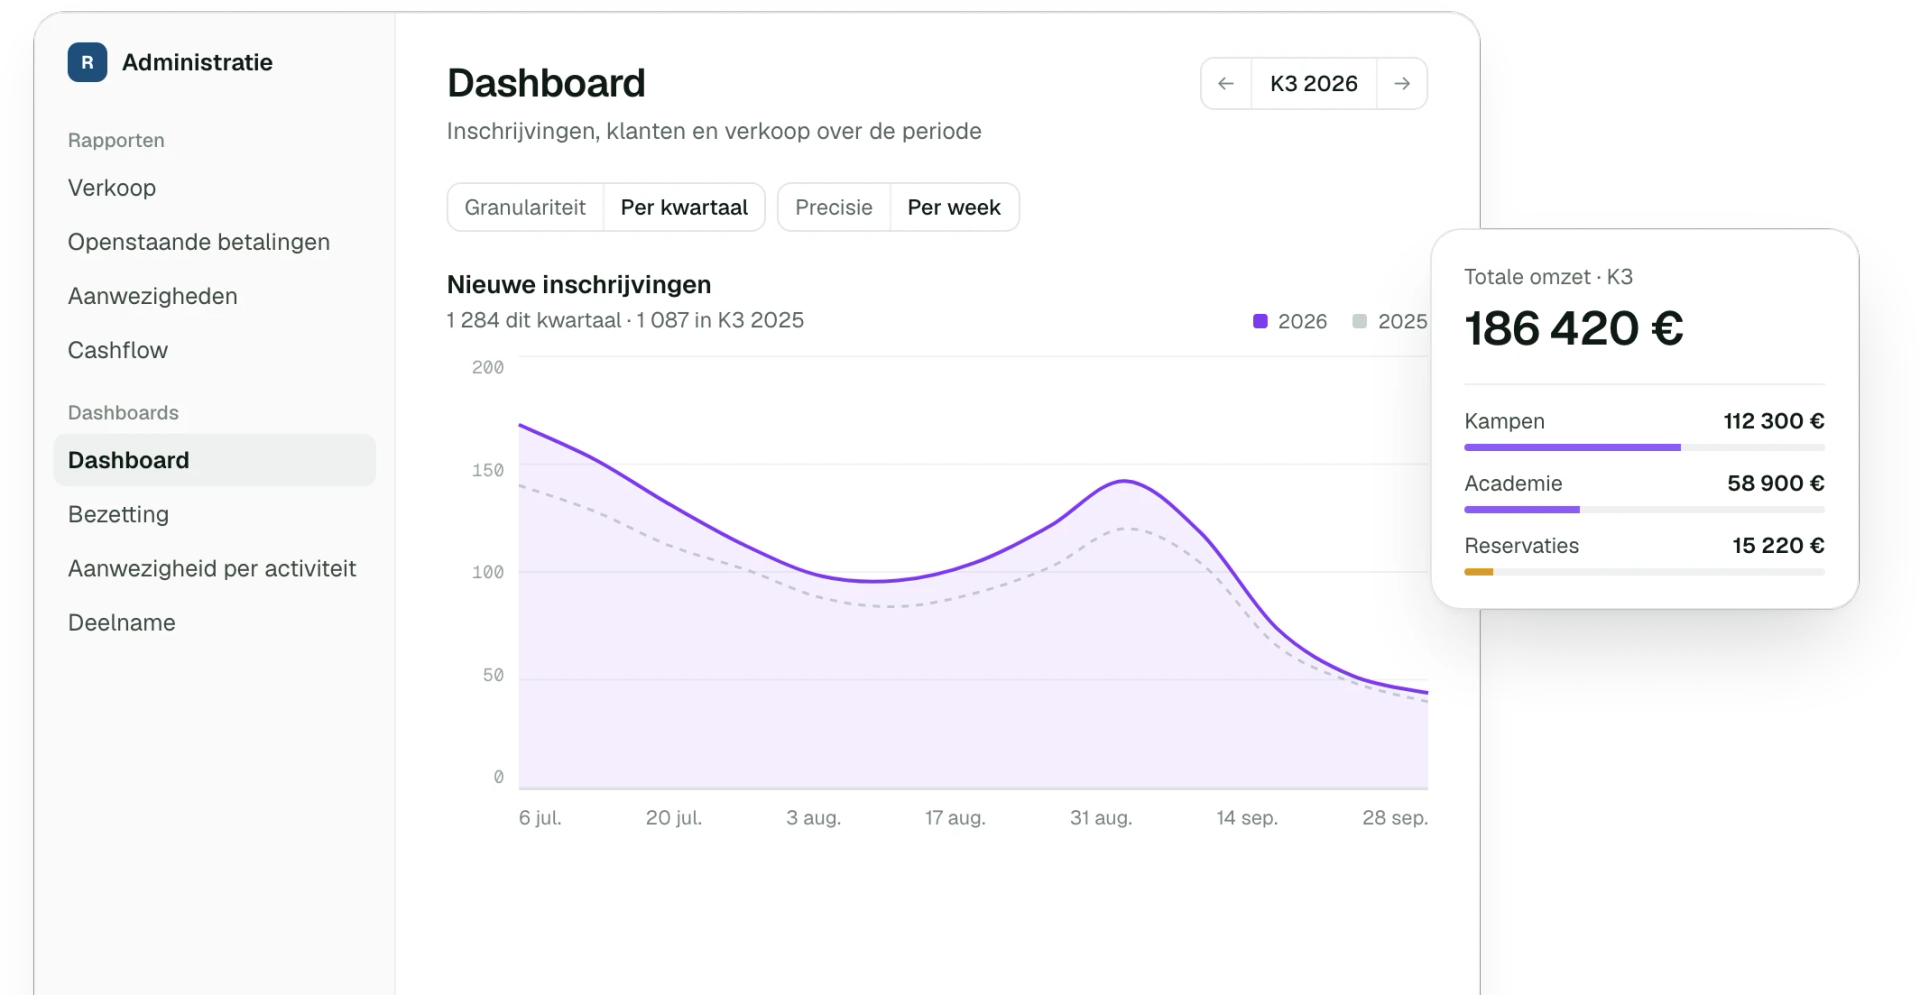Go to the Deelname dashboard
1920x995 pixels.
click(122, 622)
